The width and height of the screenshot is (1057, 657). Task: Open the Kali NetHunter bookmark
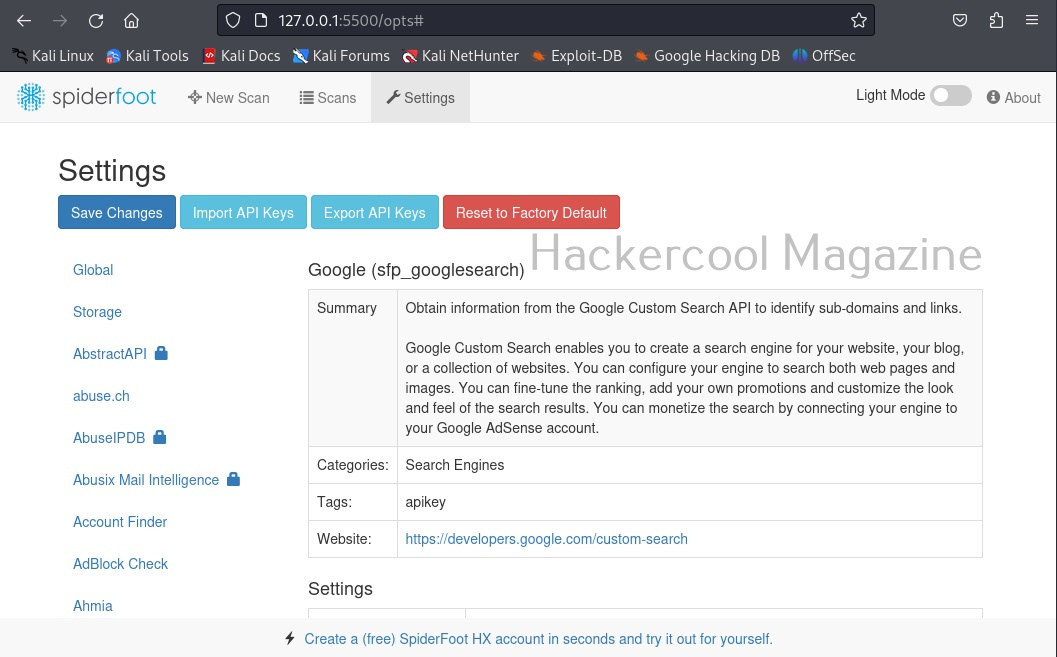point(460,56)
